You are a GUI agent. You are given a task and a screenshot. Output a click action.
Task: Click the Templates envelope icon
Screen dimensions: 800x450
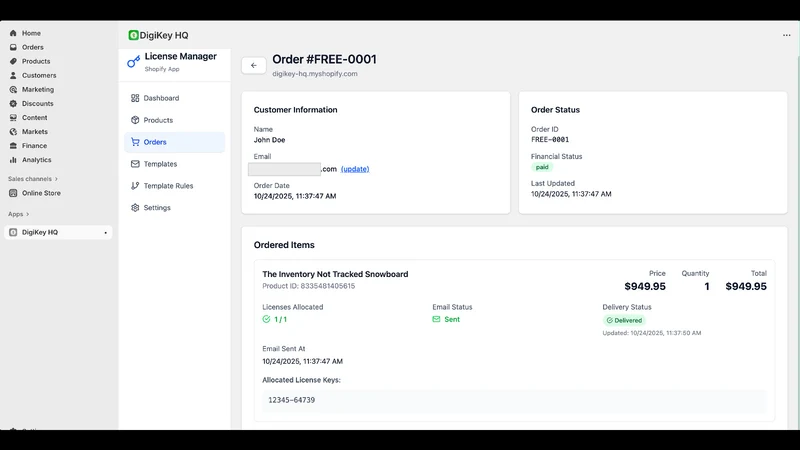pos(135,164)
